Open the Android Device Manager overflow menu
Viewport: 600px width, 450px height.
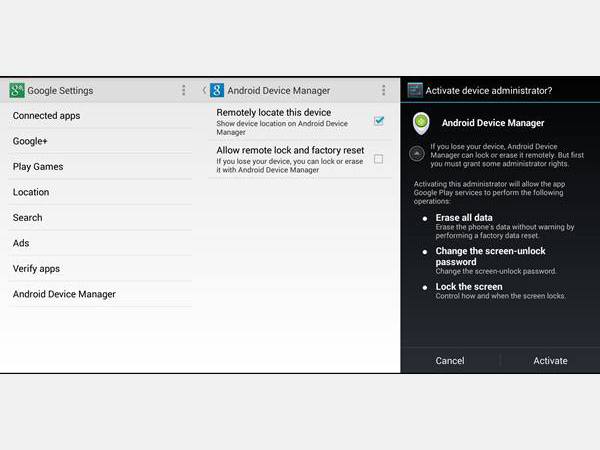(383, 90)
